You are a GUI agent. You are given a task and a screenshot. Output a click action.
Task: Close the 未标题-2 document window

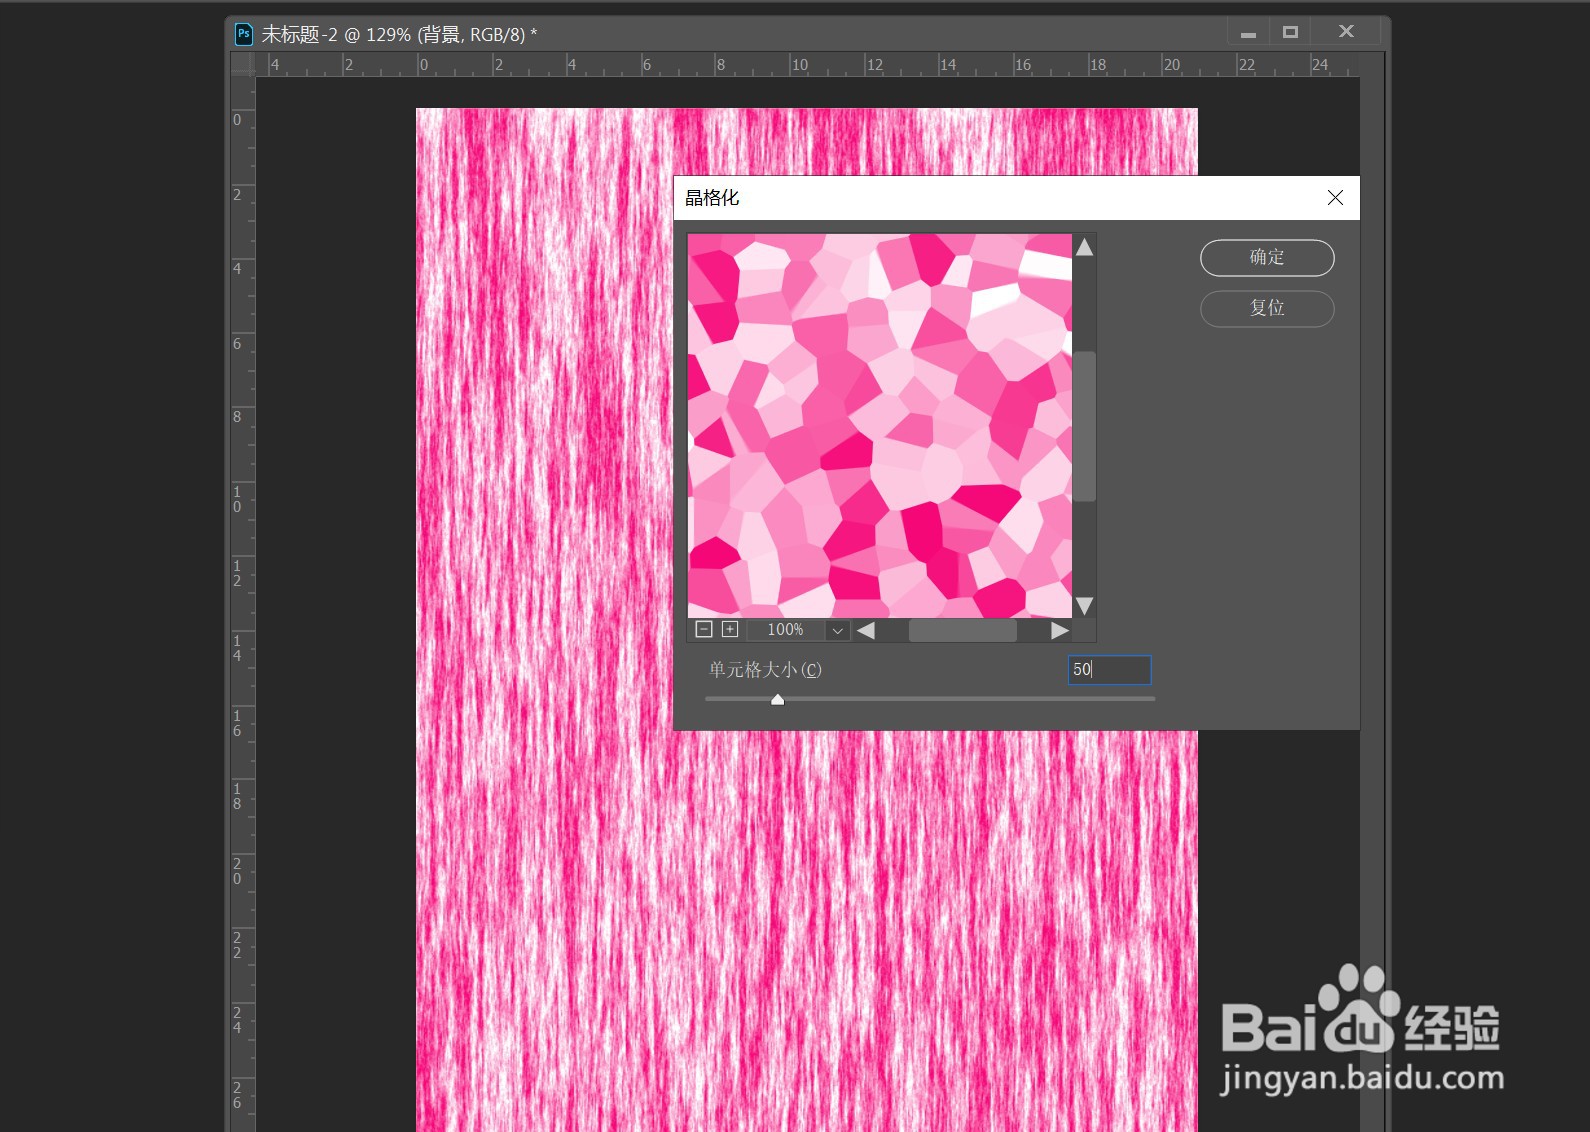point(1346,32)
